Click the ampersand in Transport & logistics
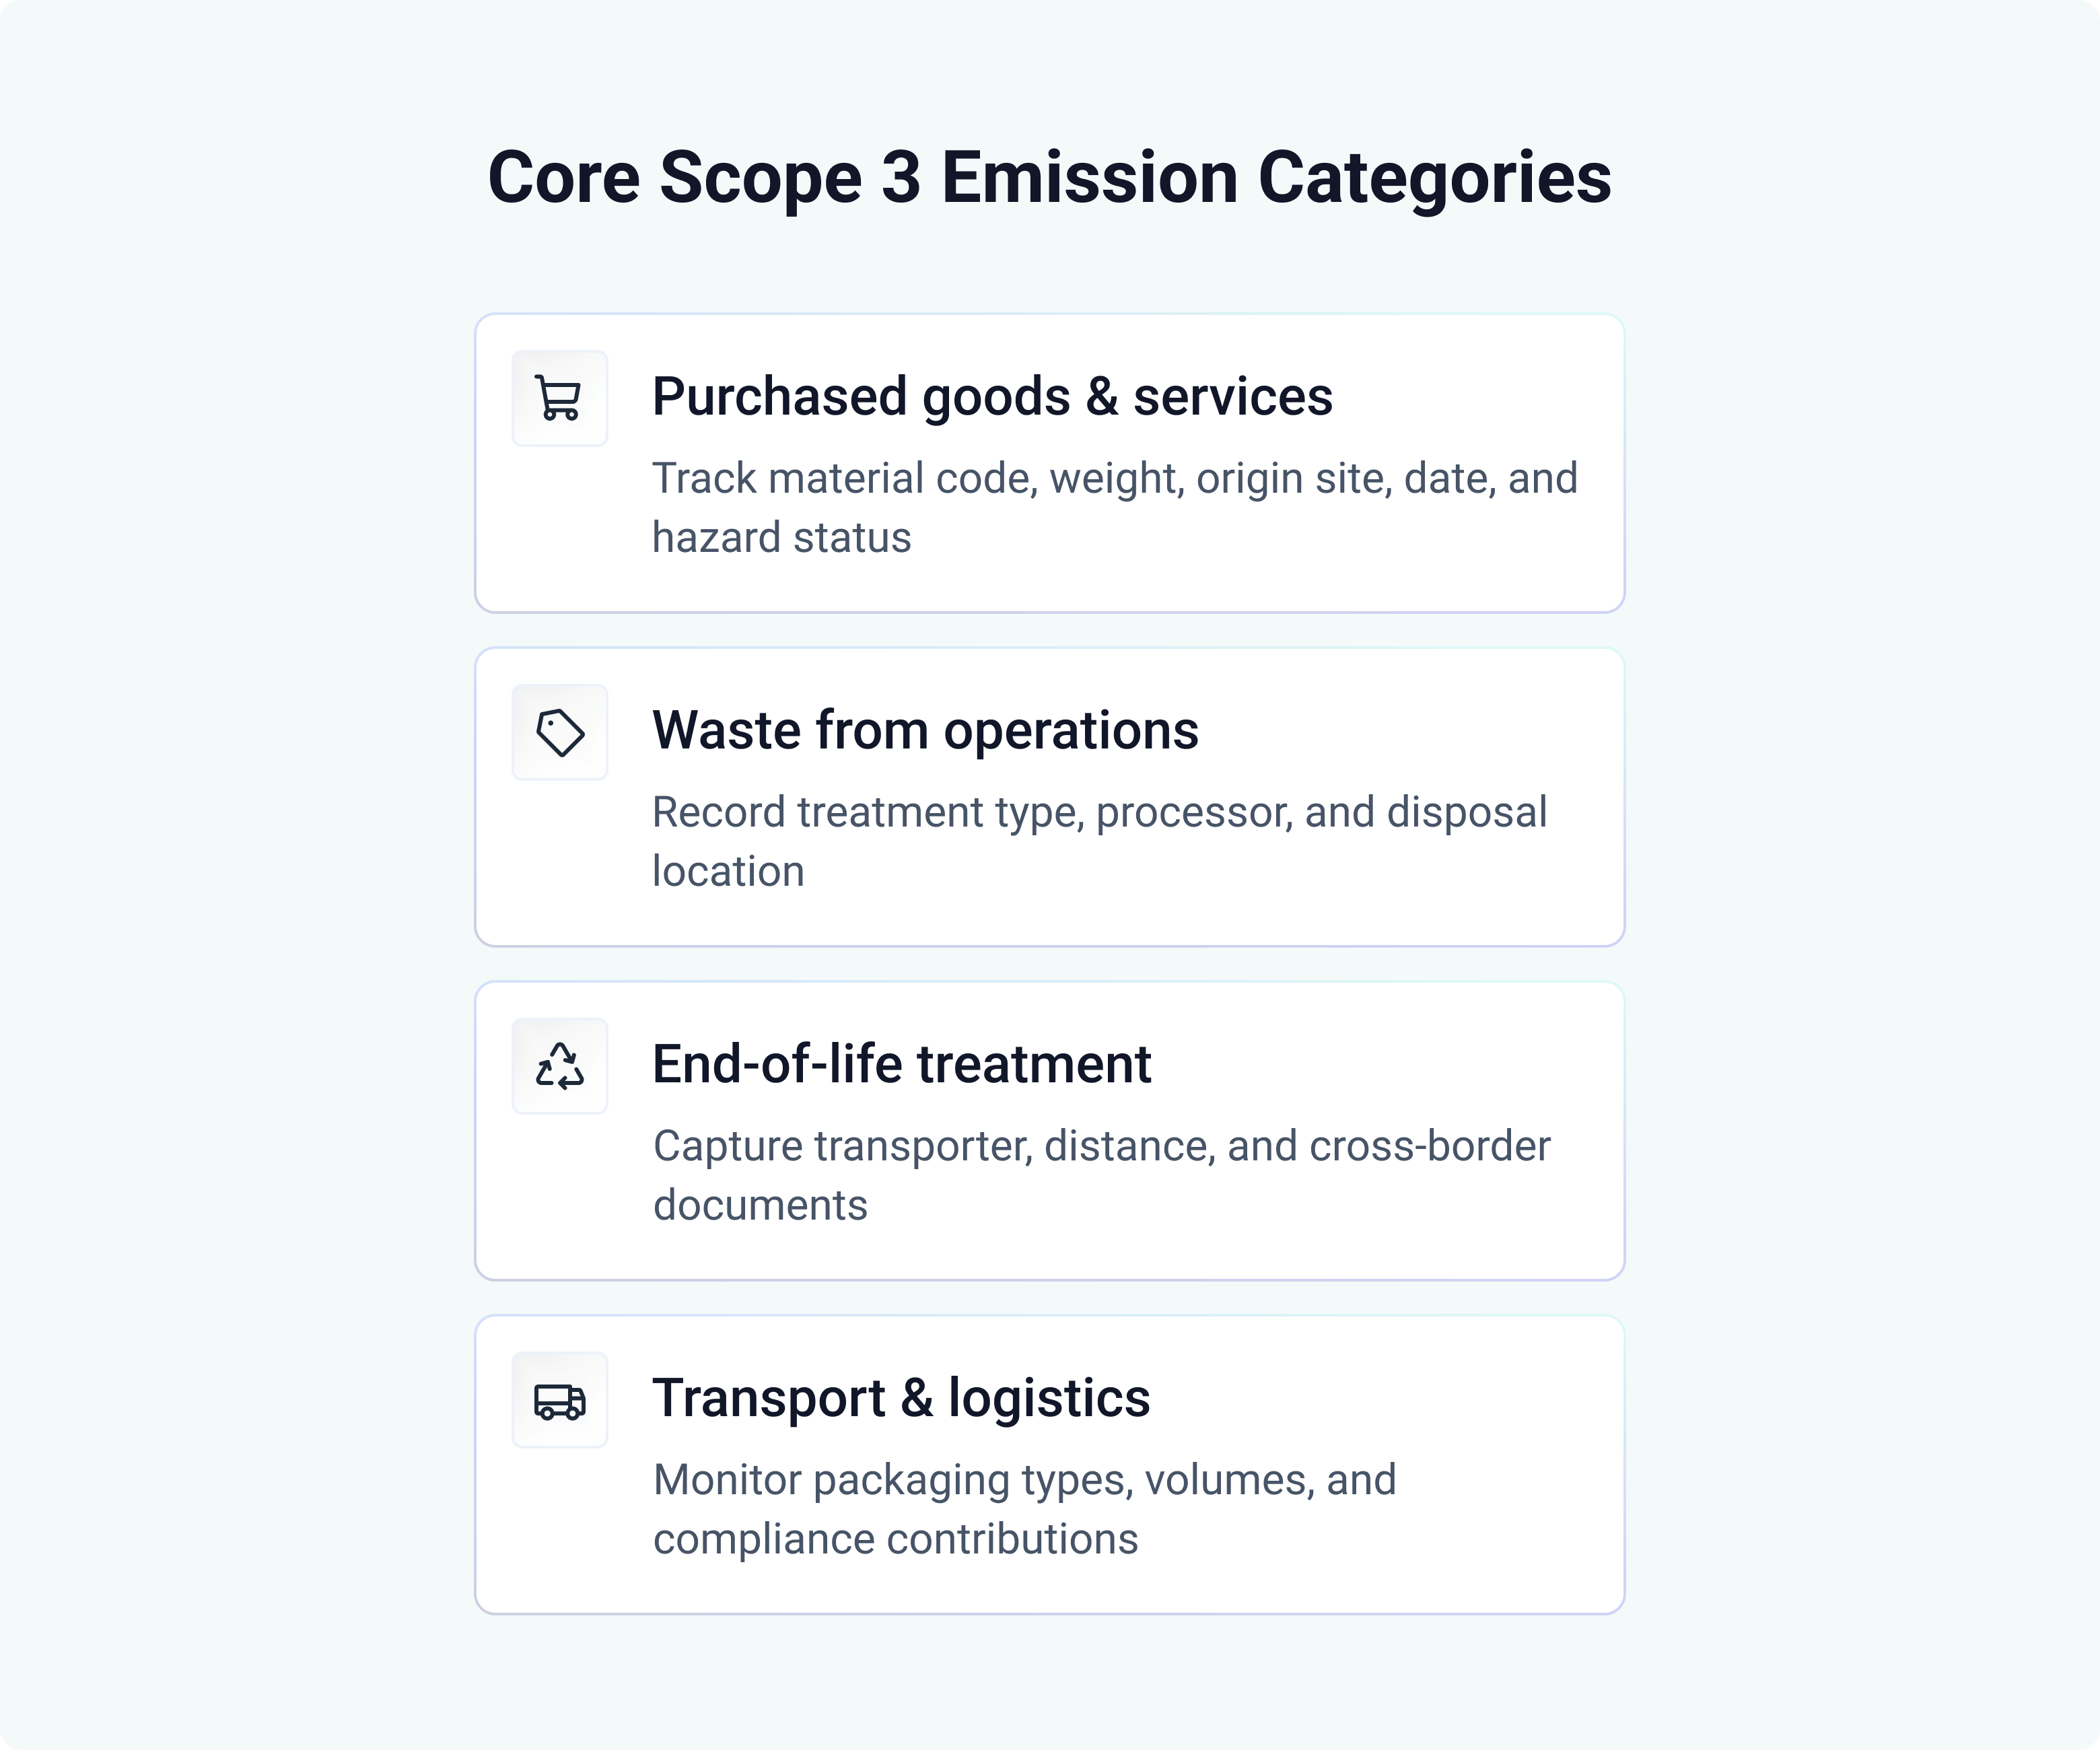This screenshot has width=2100, height=1750. coord(916,1398)
